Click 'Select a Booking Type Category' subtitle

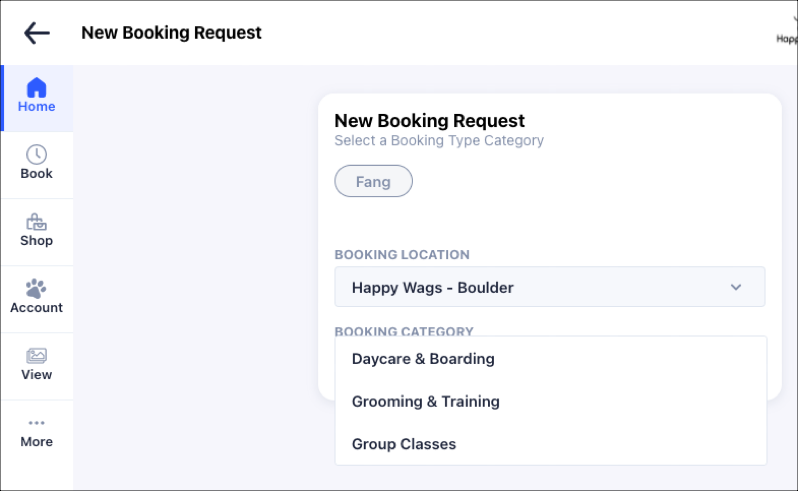(438, 141)
